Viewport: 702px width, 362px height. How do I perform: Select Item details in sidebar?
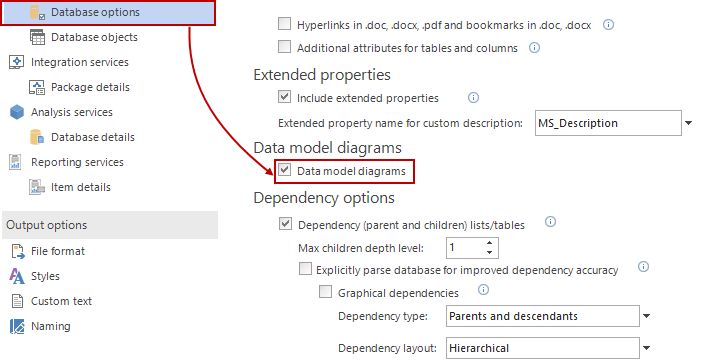point(81,187)
